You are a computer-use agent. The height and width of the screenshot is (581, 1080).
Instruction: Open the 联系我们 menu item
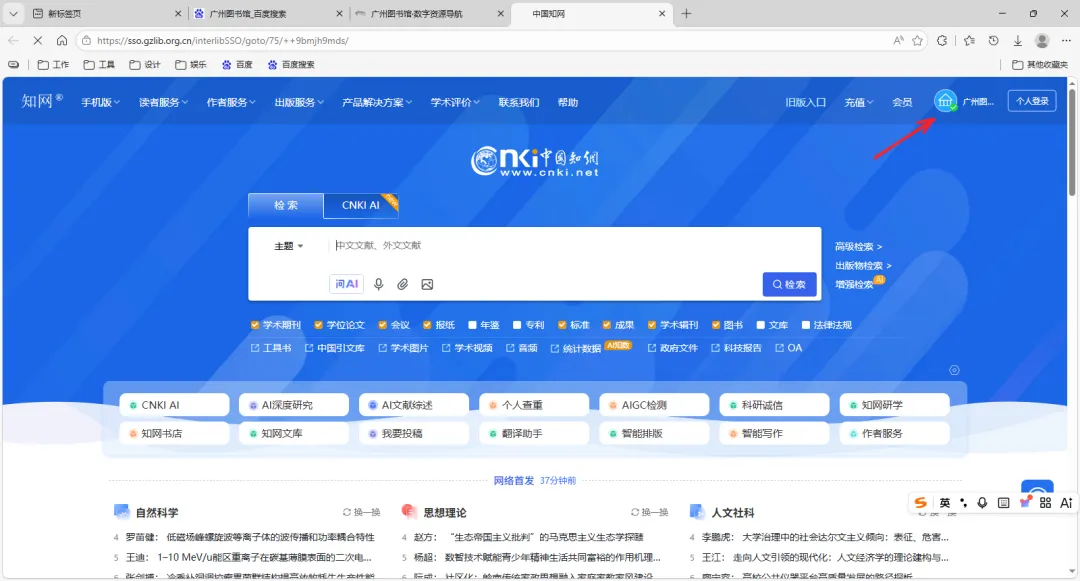click(x=519, y=102)
